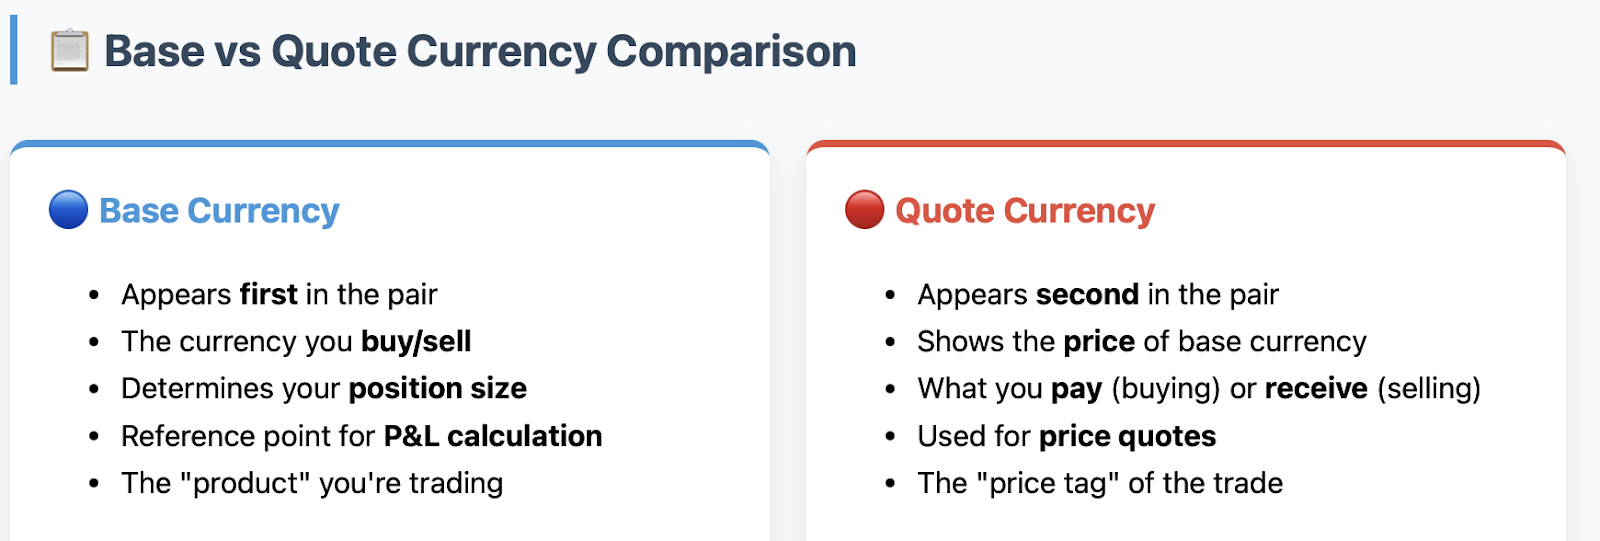Click "Reference point for P&L calculation" item
The height and width of the screenshot is (541, 1600).
(x=361, y=437)
